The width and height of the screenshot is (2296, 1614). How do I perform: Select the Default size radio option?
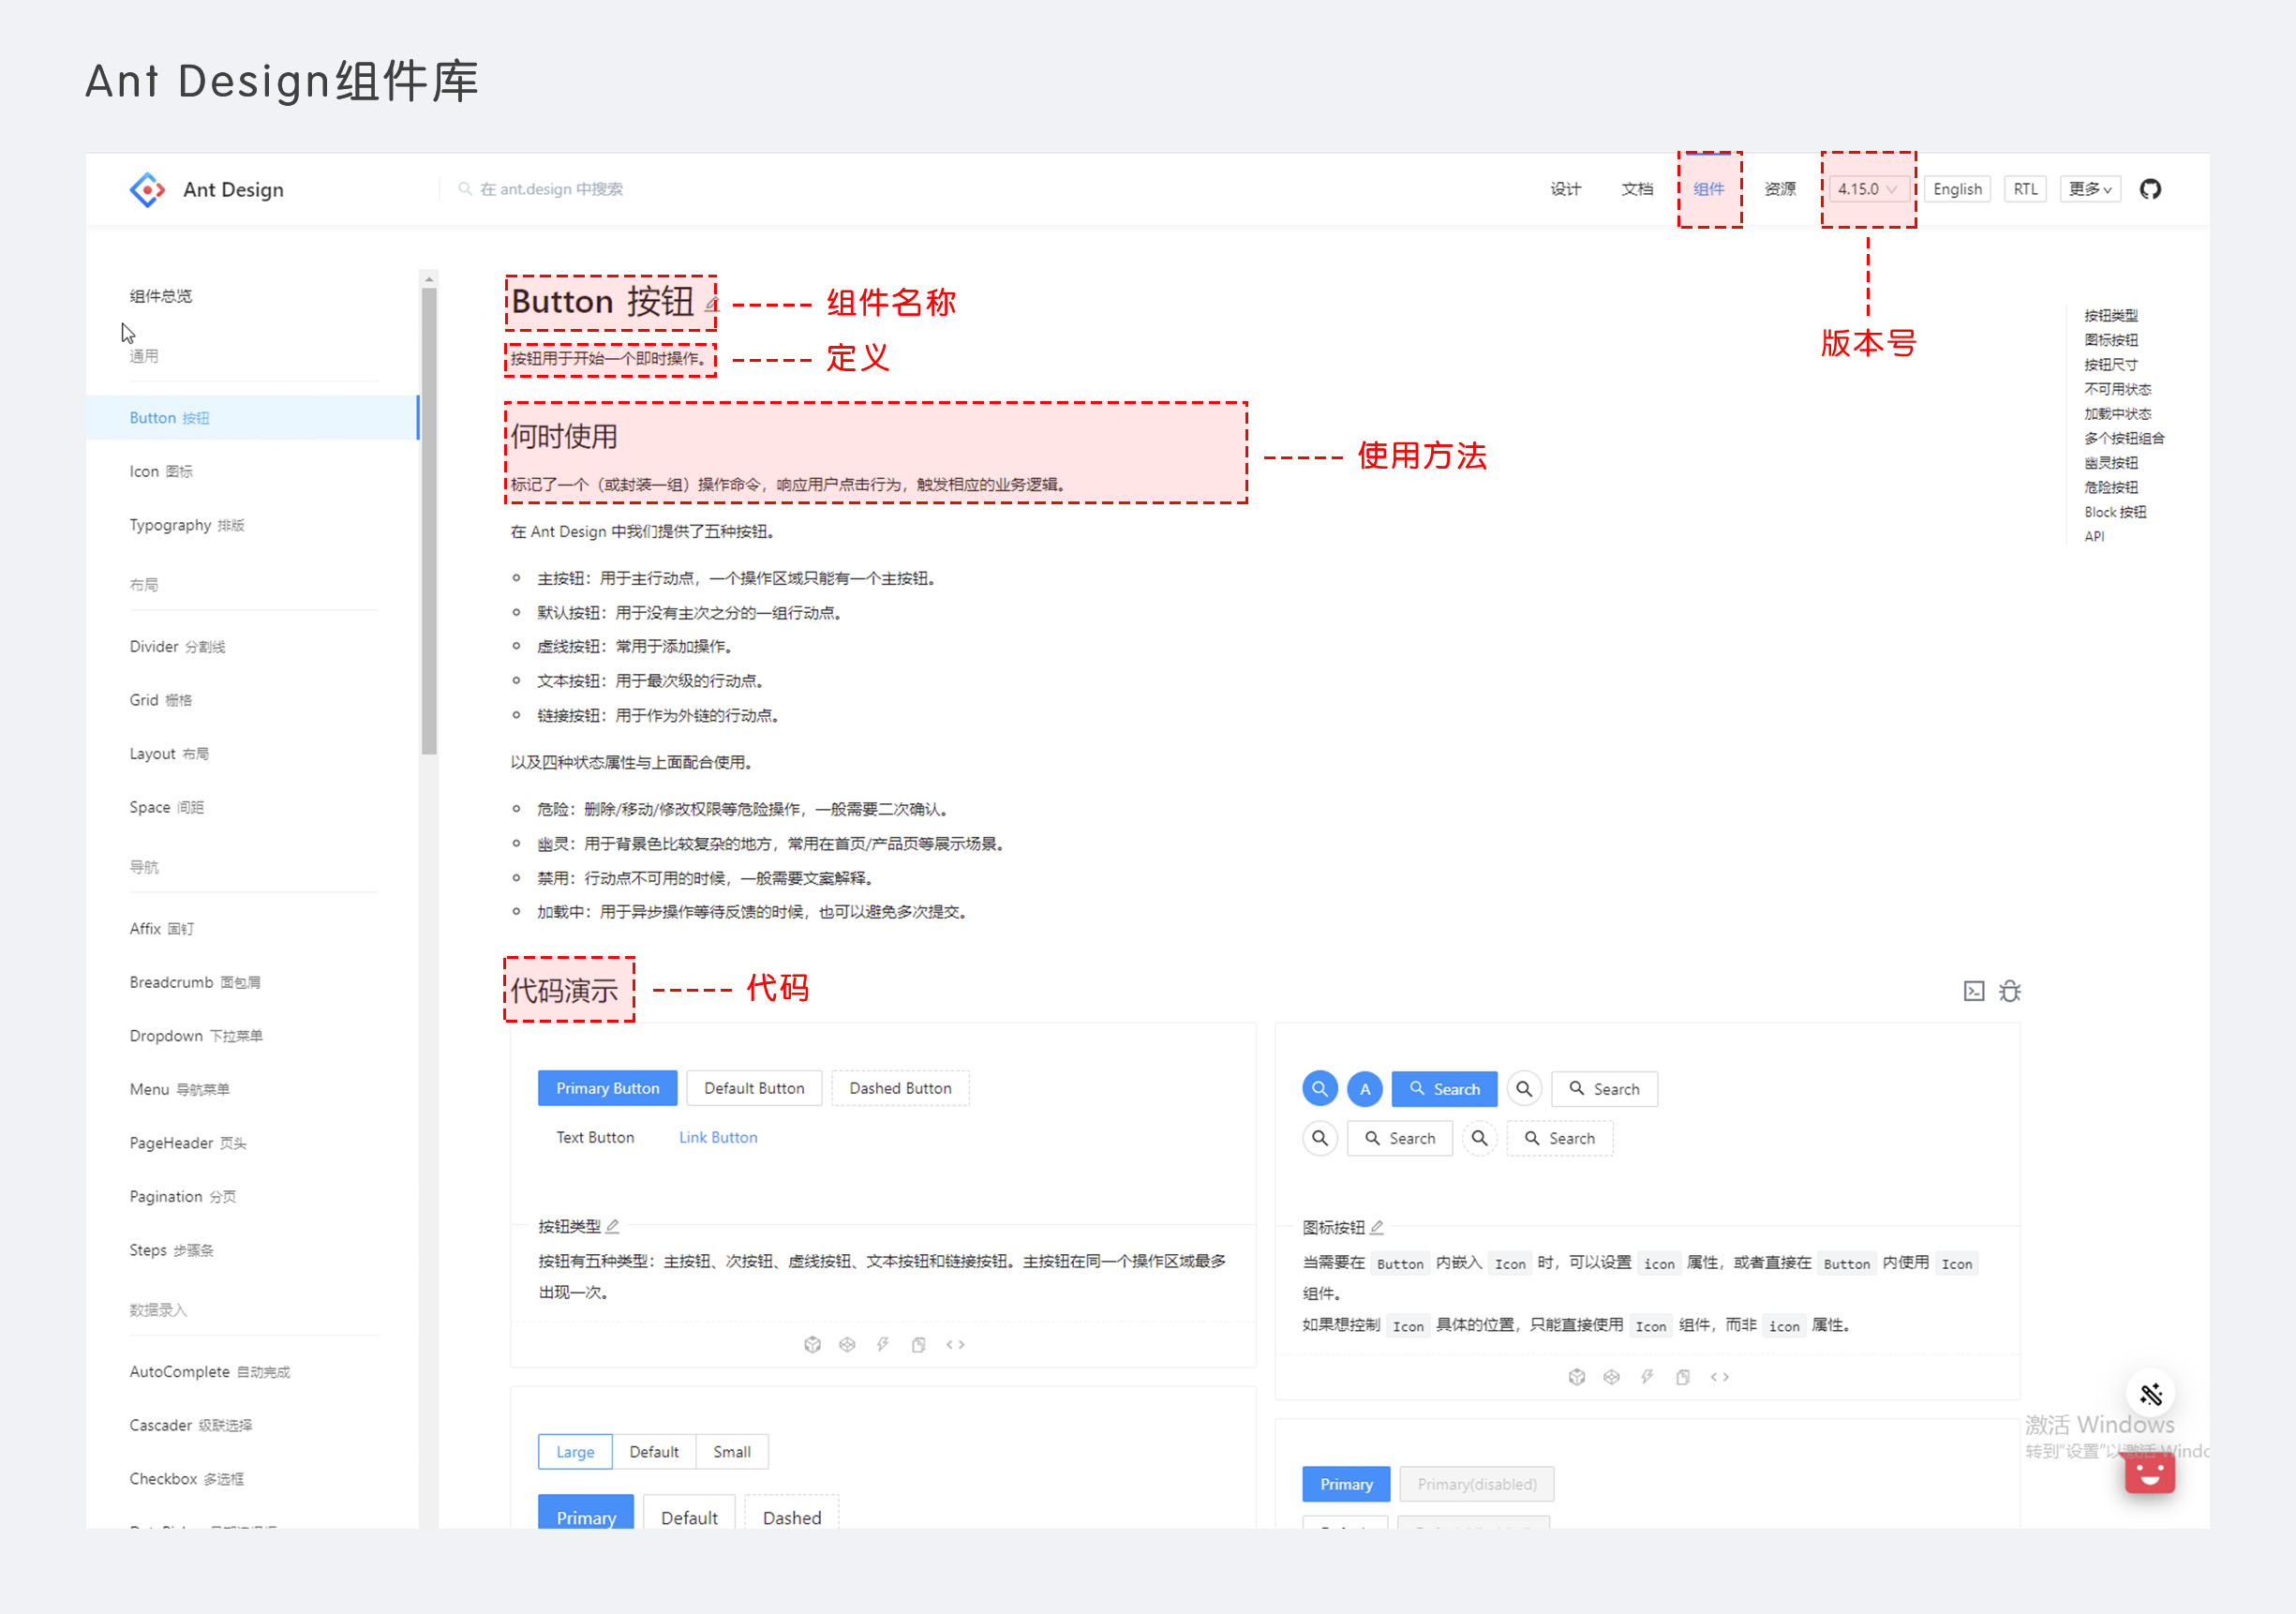[x=654, y=1452]
